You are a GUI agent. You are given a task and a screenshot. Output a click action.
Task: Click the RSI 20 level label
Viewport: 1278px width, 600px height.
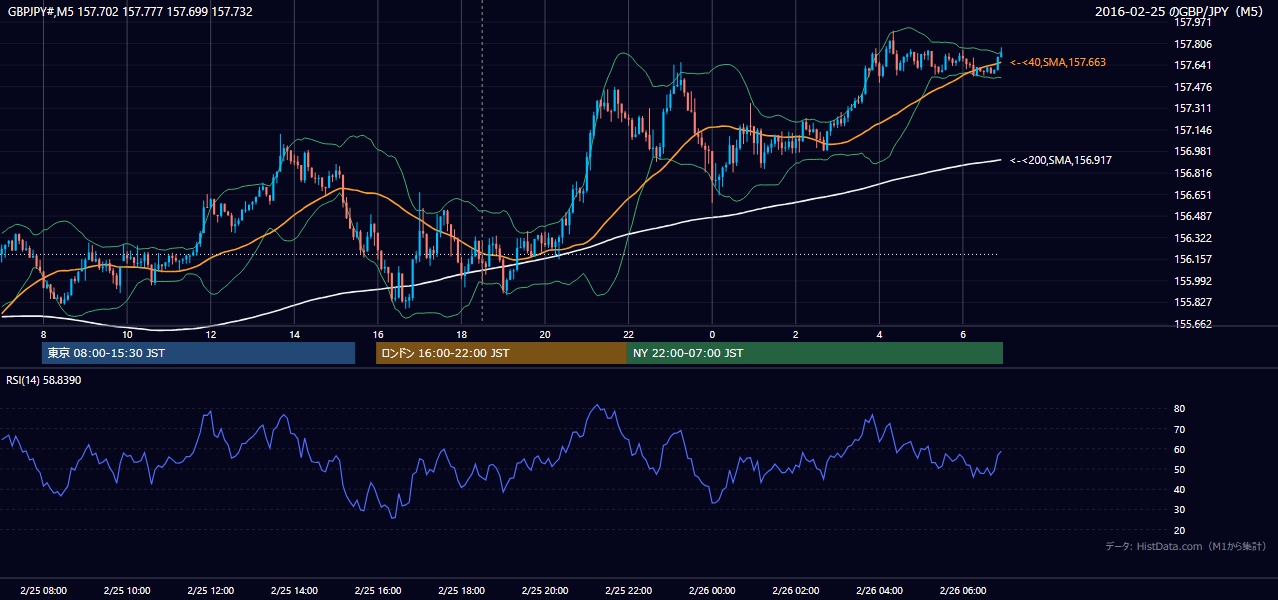point(1179,530)
